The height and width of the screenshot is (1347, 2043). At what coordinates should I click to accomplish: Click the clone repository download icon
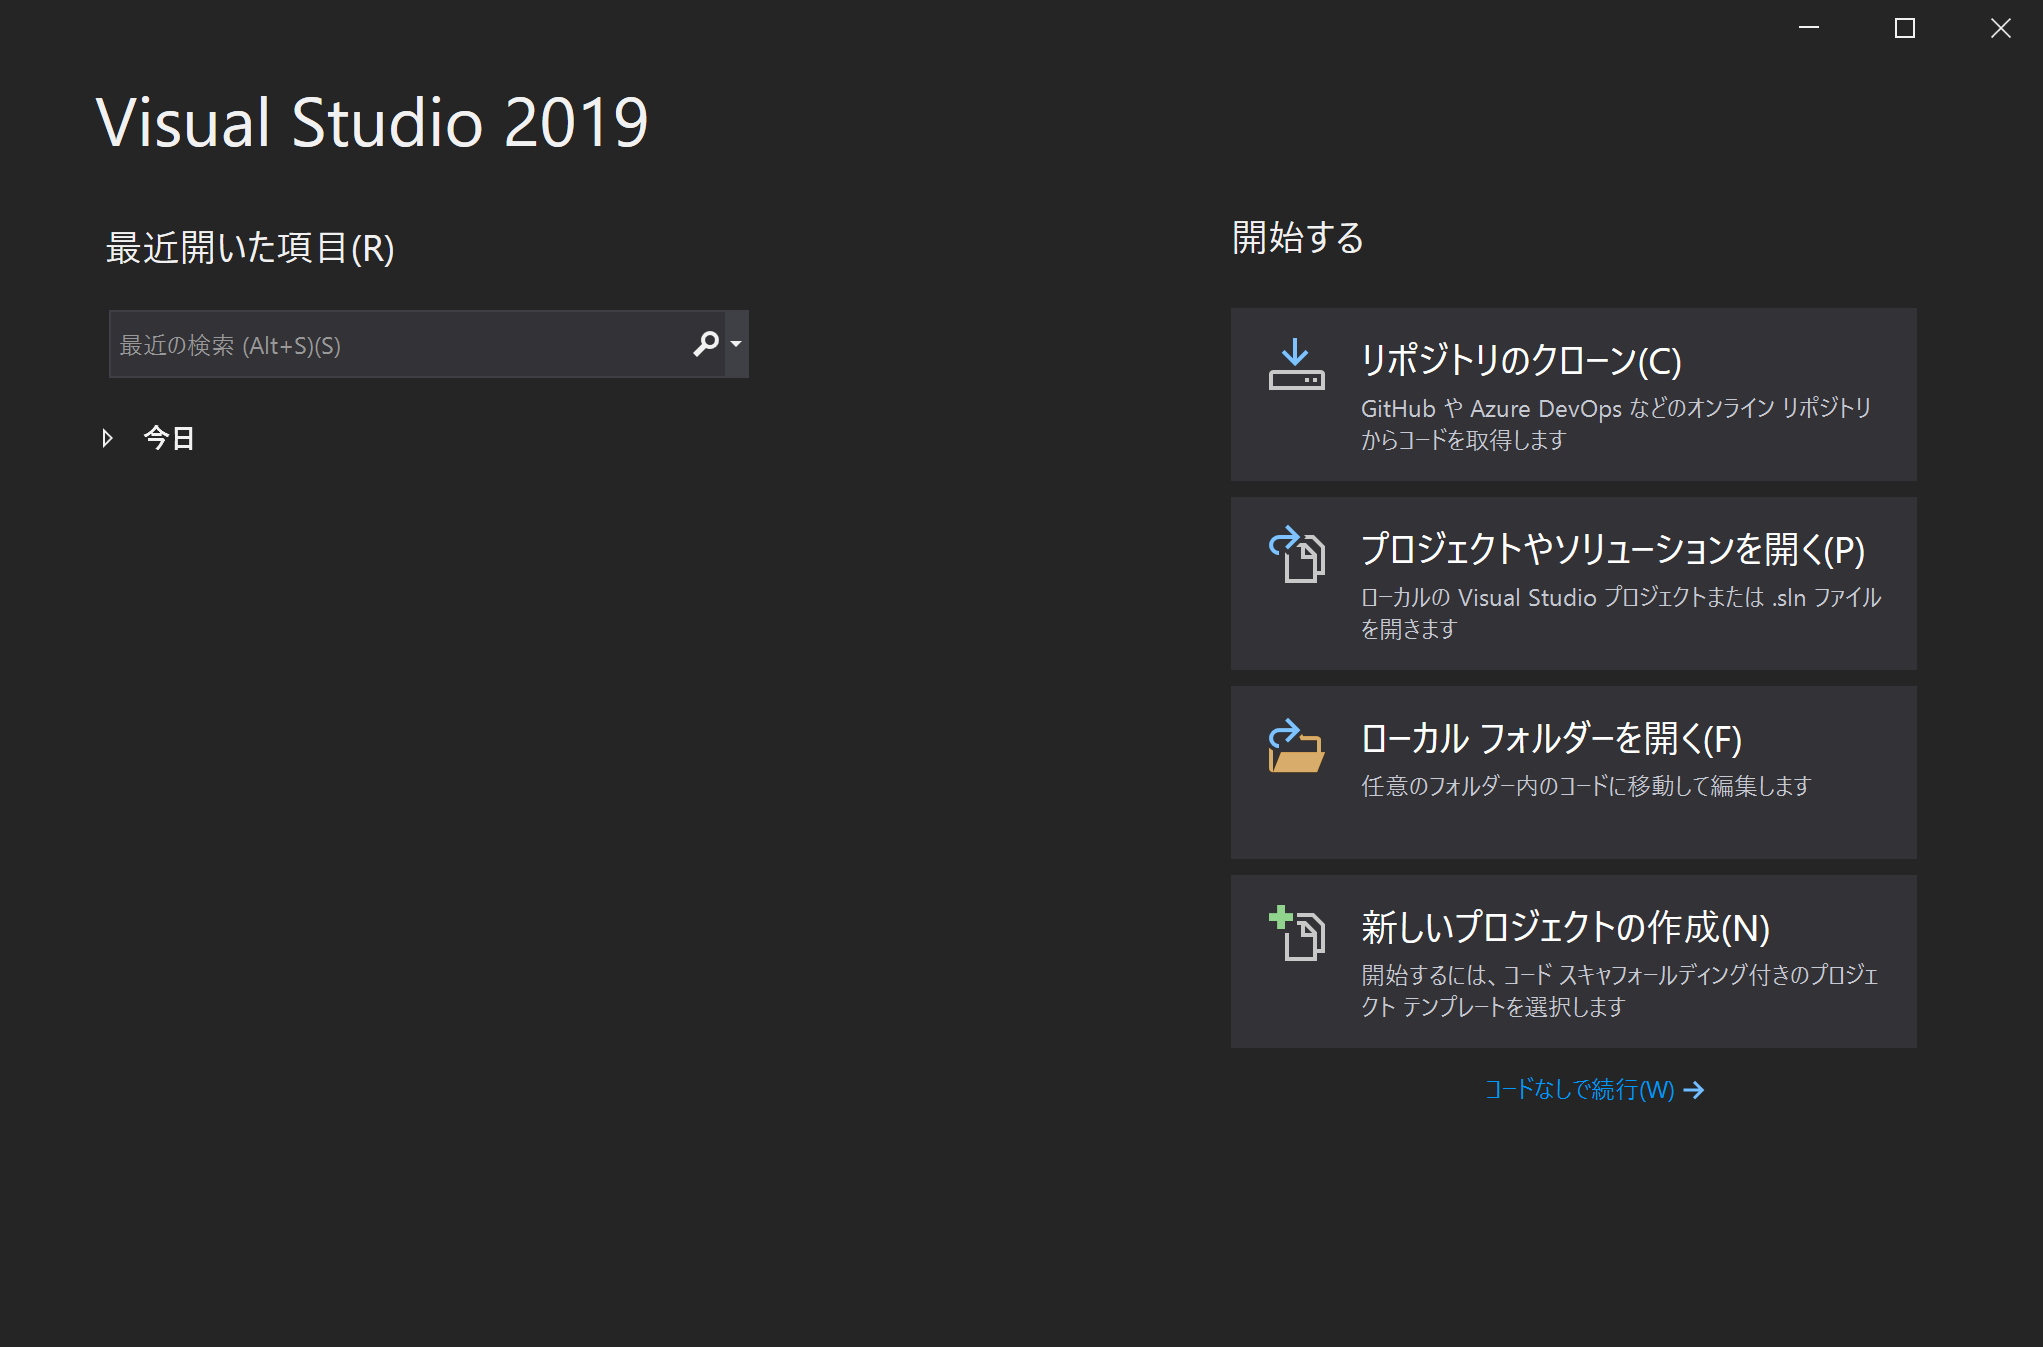tap(1296, 366)
